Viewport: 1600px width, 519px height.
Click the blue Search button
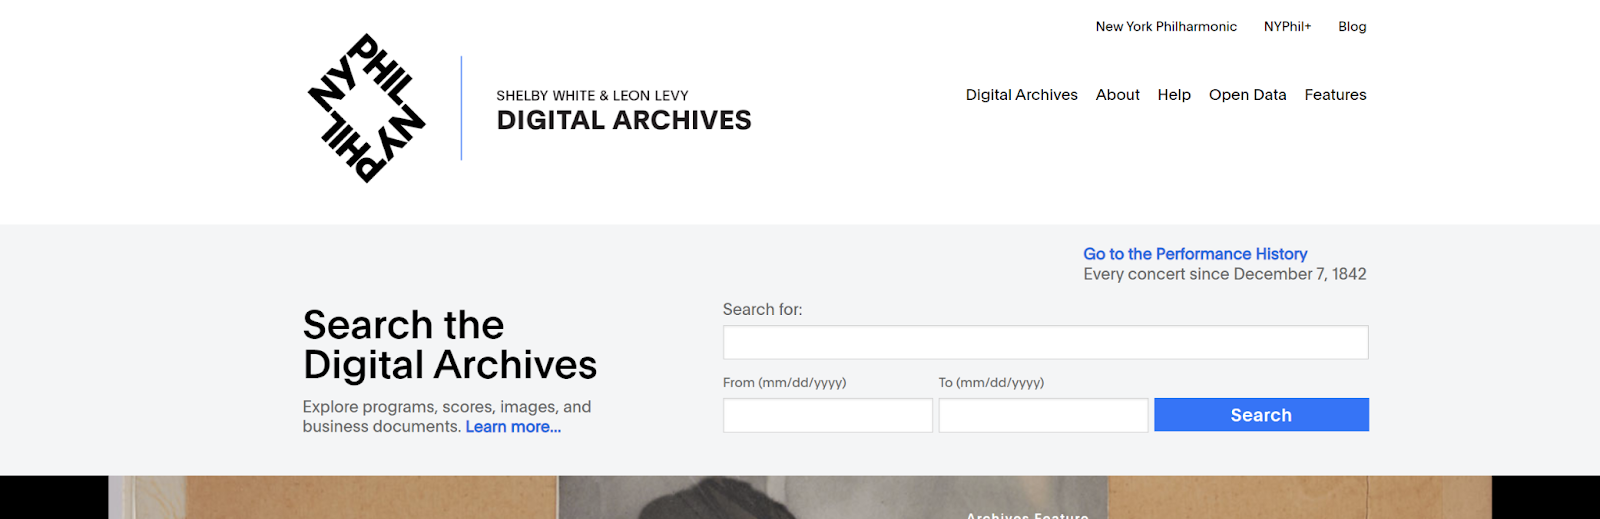point(1261,415)
